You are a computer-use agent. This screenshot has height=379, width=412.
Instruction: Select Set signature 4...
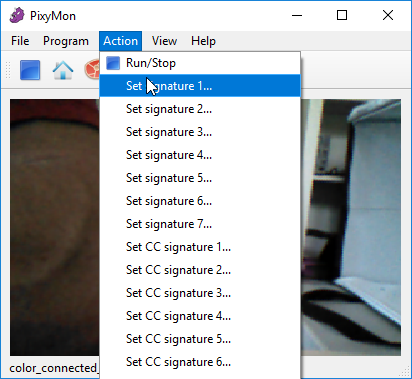coord(200,155)
